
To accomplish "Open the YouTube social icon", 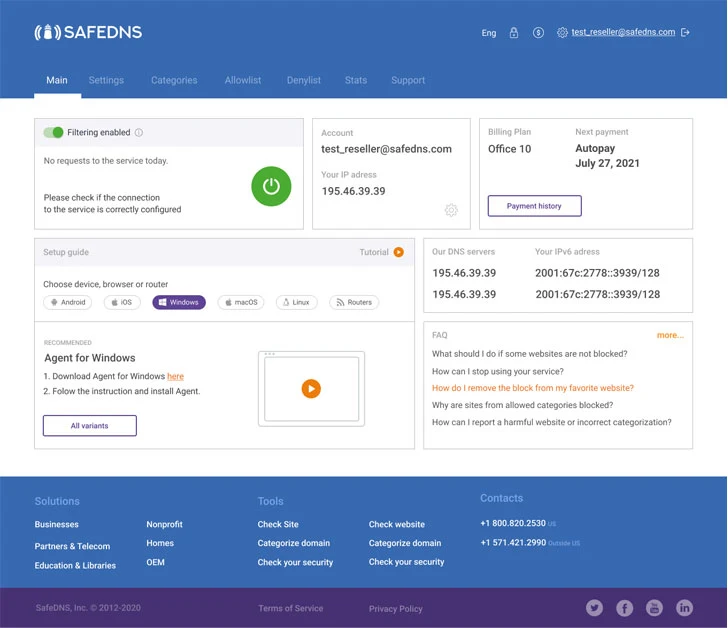I will 654,608.
